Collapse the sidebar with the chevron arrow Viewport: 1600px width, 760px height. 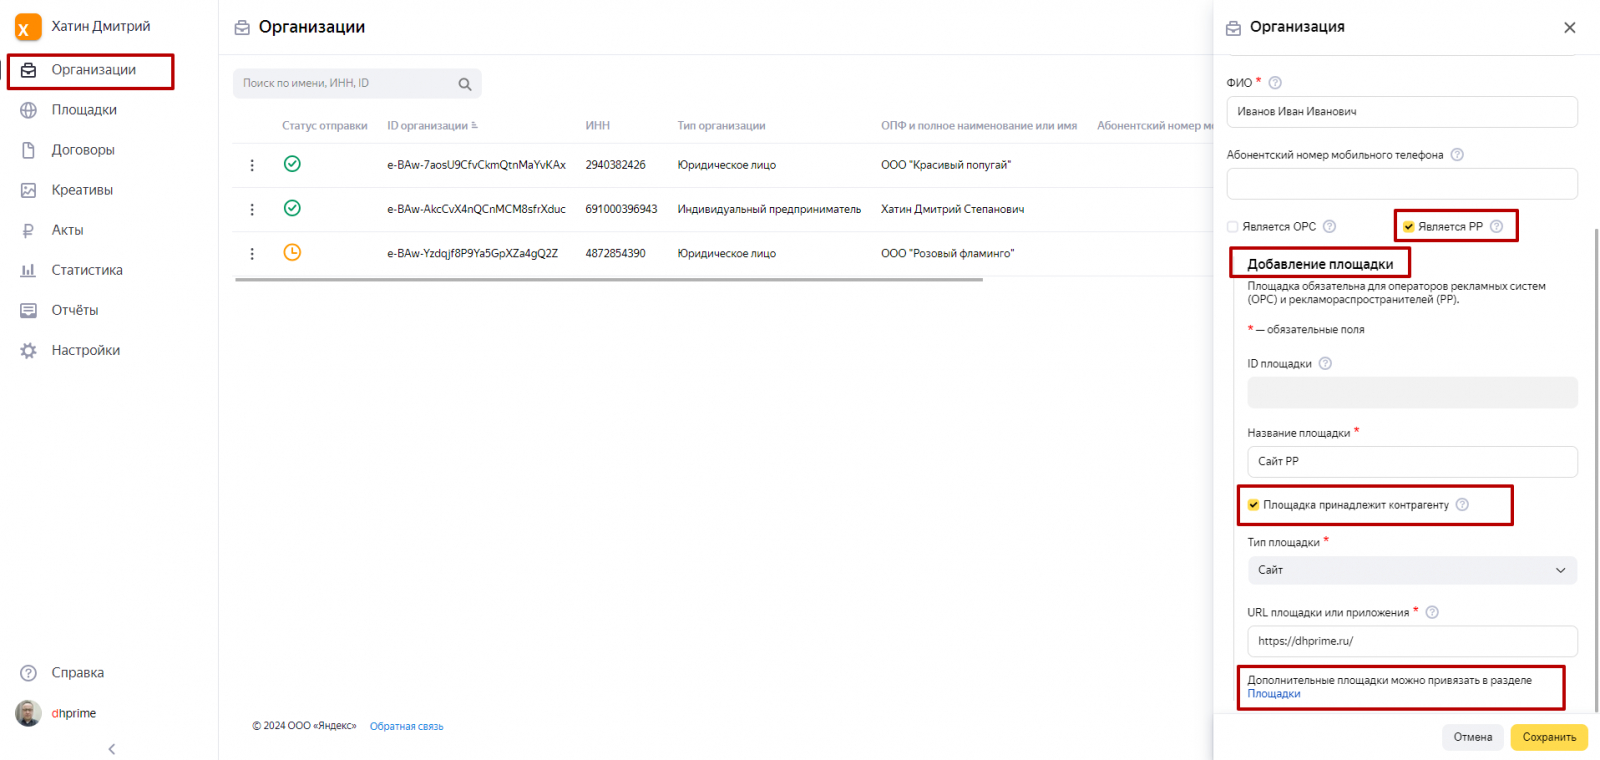pos(111,749)
